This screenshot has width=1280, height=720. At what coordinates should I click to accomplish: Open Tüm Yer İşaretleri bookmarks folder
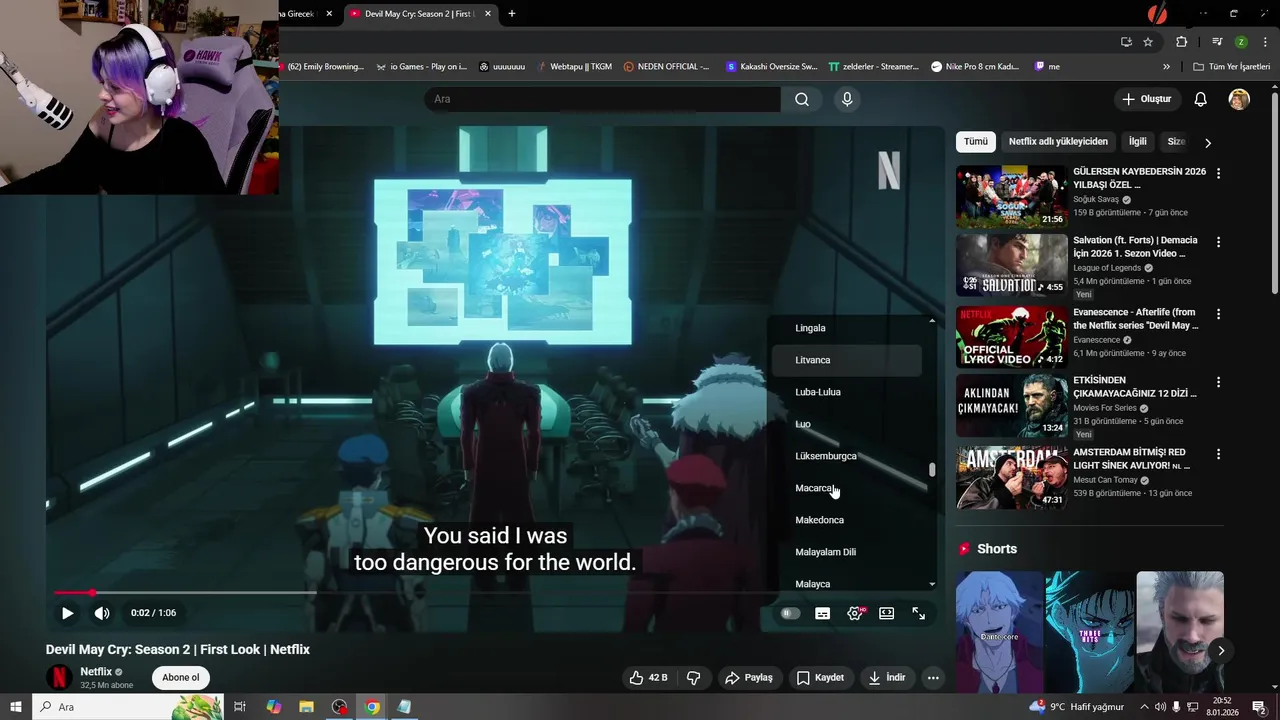[x=1232, y=67]
